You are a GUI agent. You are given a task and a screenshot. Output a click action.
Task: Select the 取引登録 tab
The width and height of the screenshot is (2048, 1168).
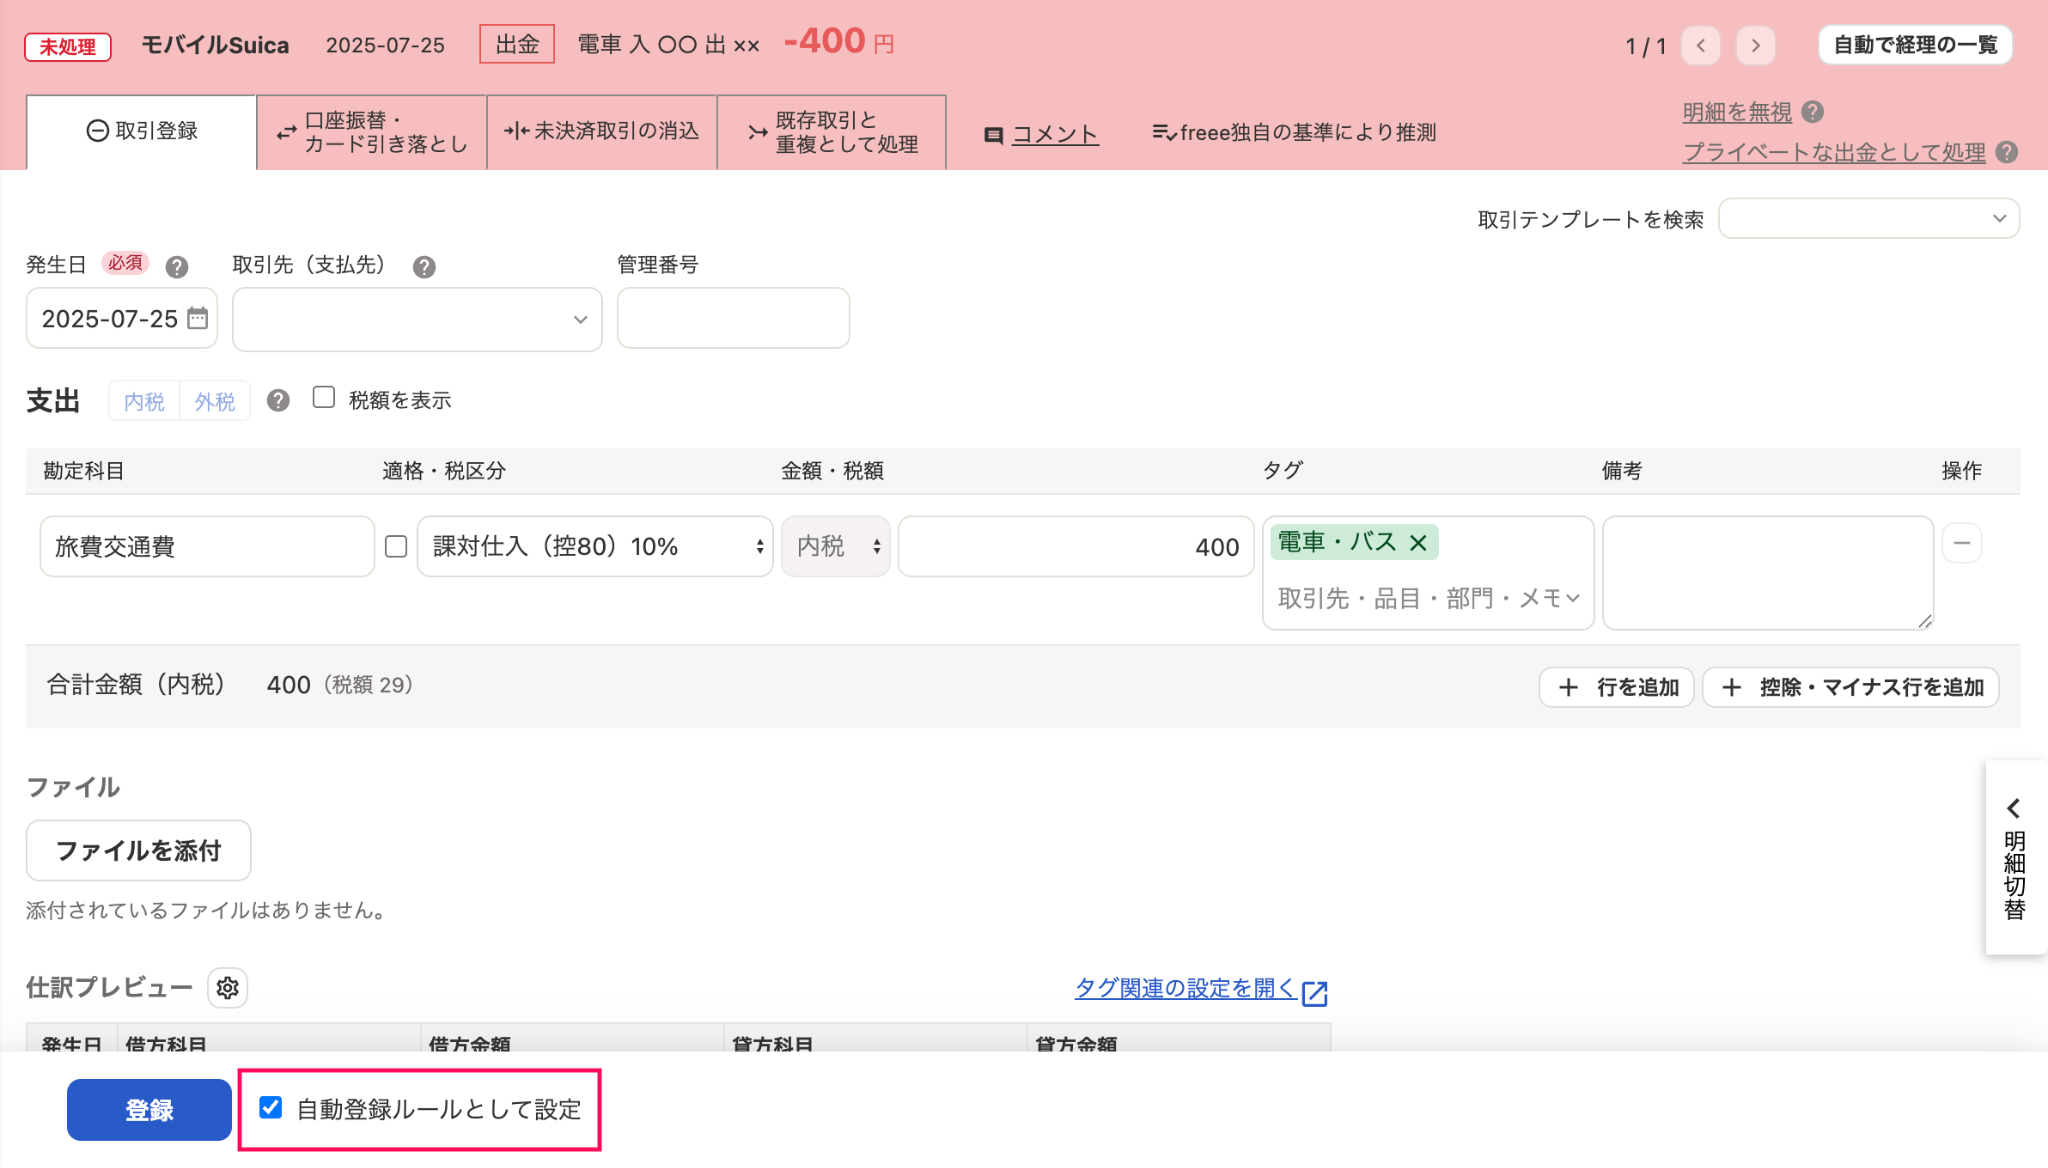click(142, 131)
